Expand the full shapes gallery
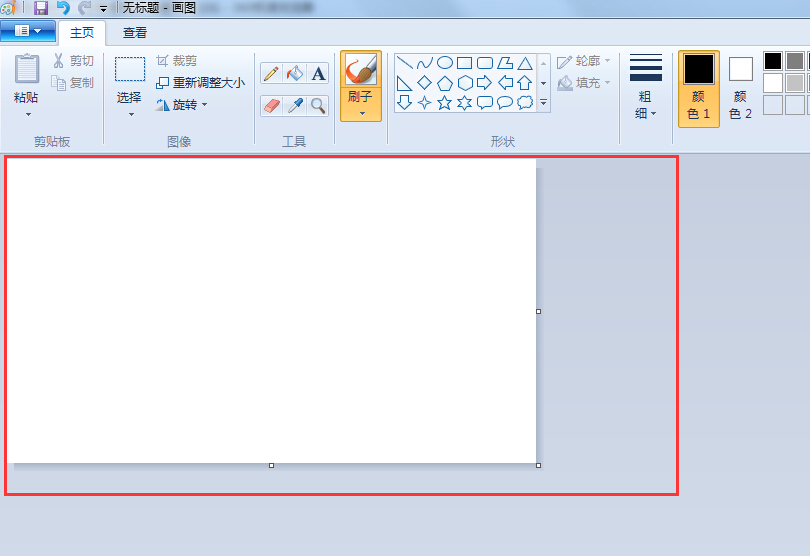Viewport: 810px width, 556px height. tap(543, 103)
